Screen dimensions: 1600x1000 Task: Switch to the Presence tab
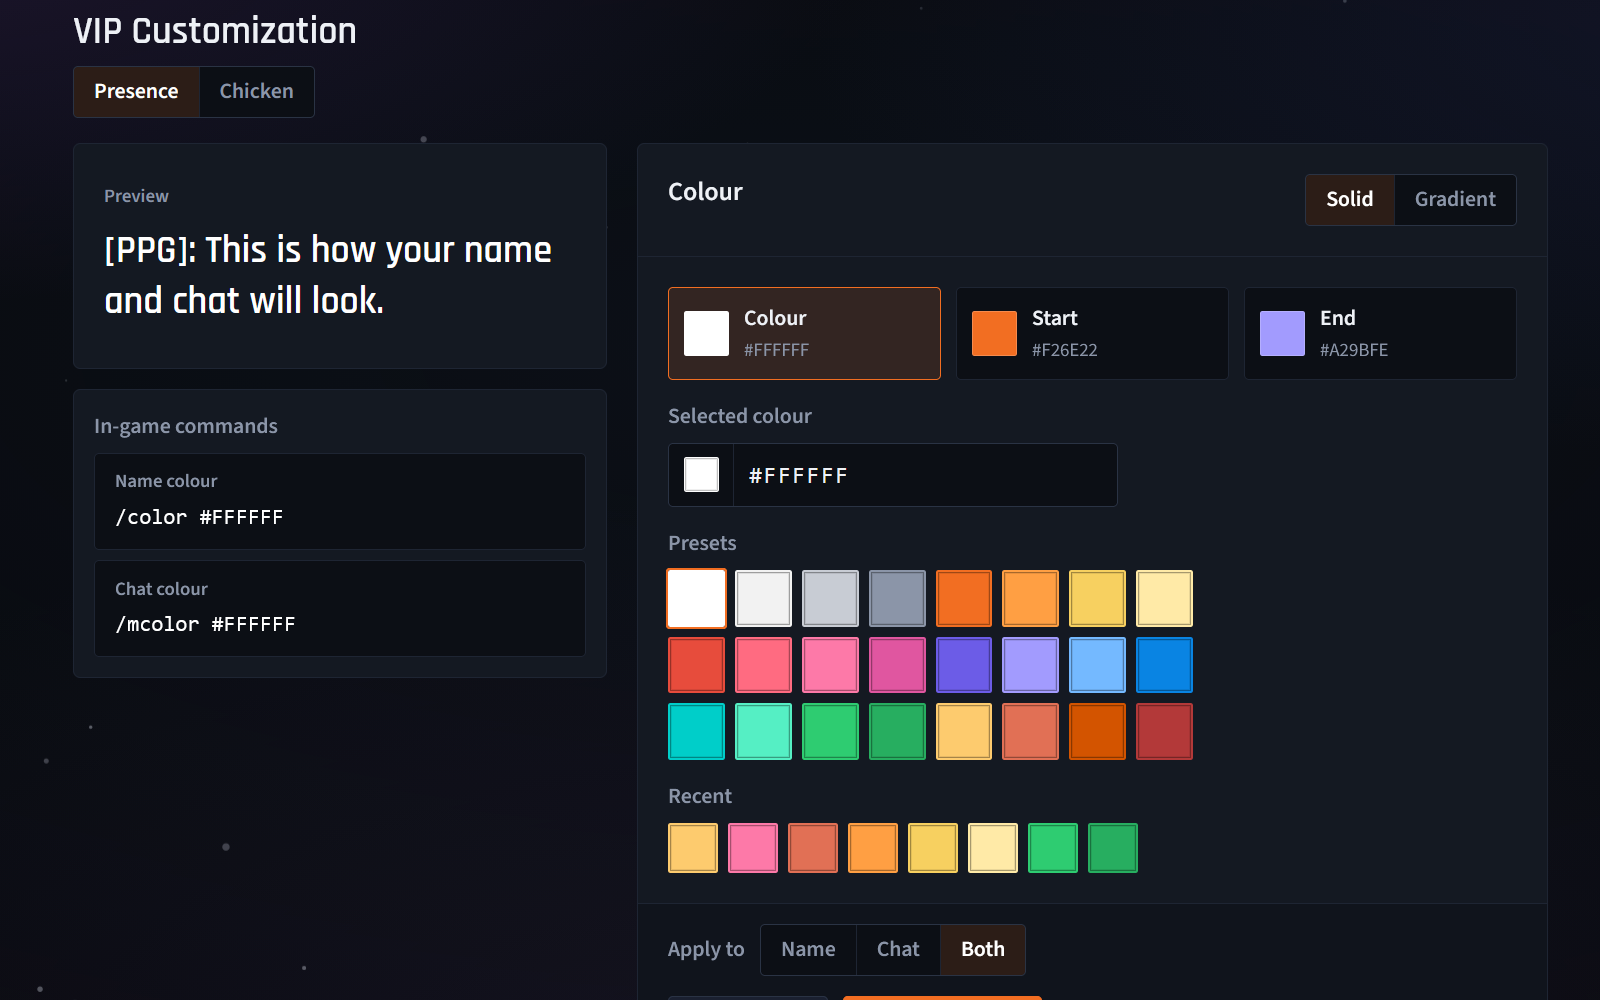point(136,92)
